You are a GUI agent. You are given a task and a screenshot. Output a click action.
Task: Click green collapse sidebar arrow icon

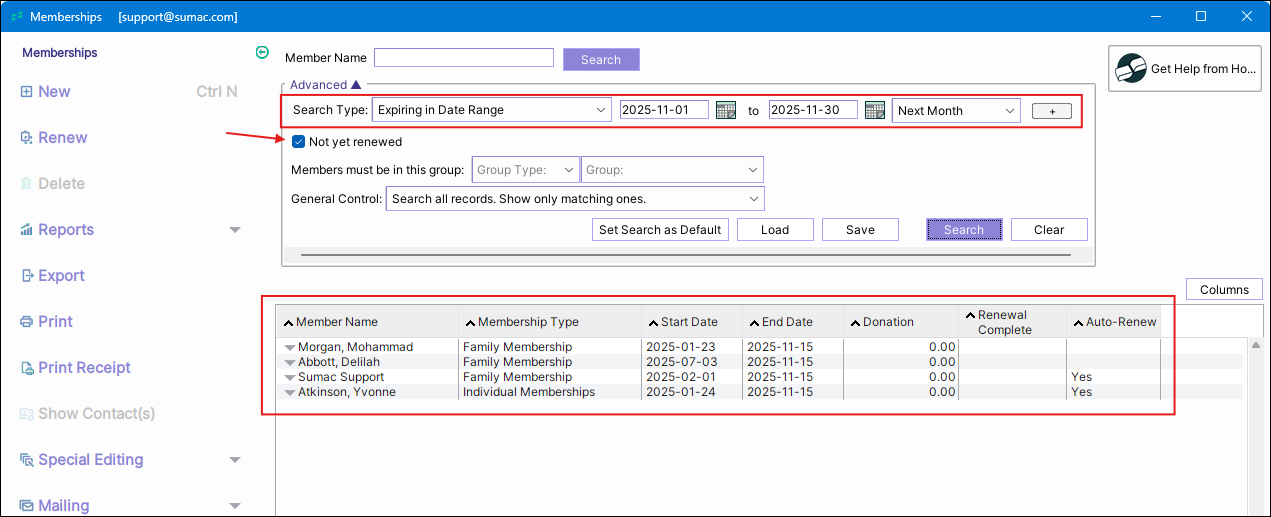click(x=262, y=52)
